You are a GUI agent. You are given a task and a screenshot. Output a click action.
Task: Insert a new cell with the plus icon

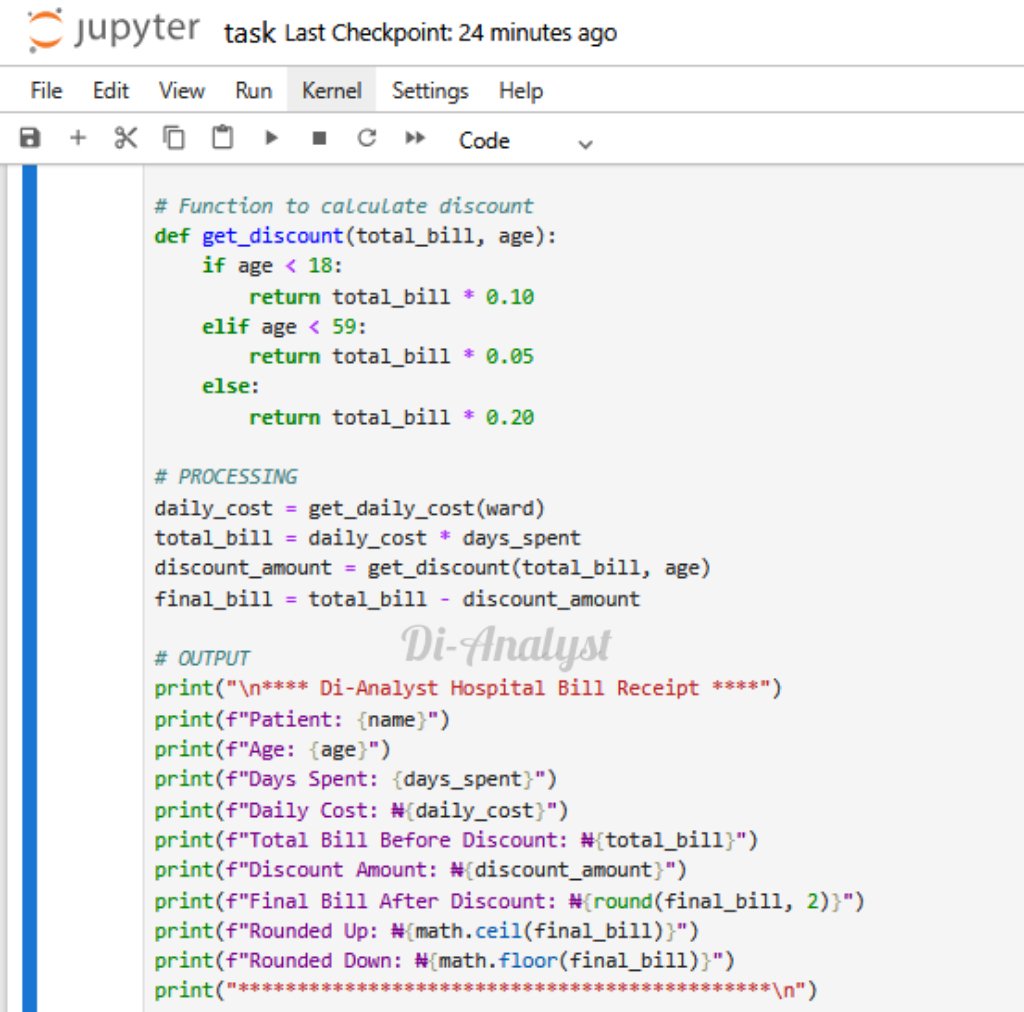[78, 138]
